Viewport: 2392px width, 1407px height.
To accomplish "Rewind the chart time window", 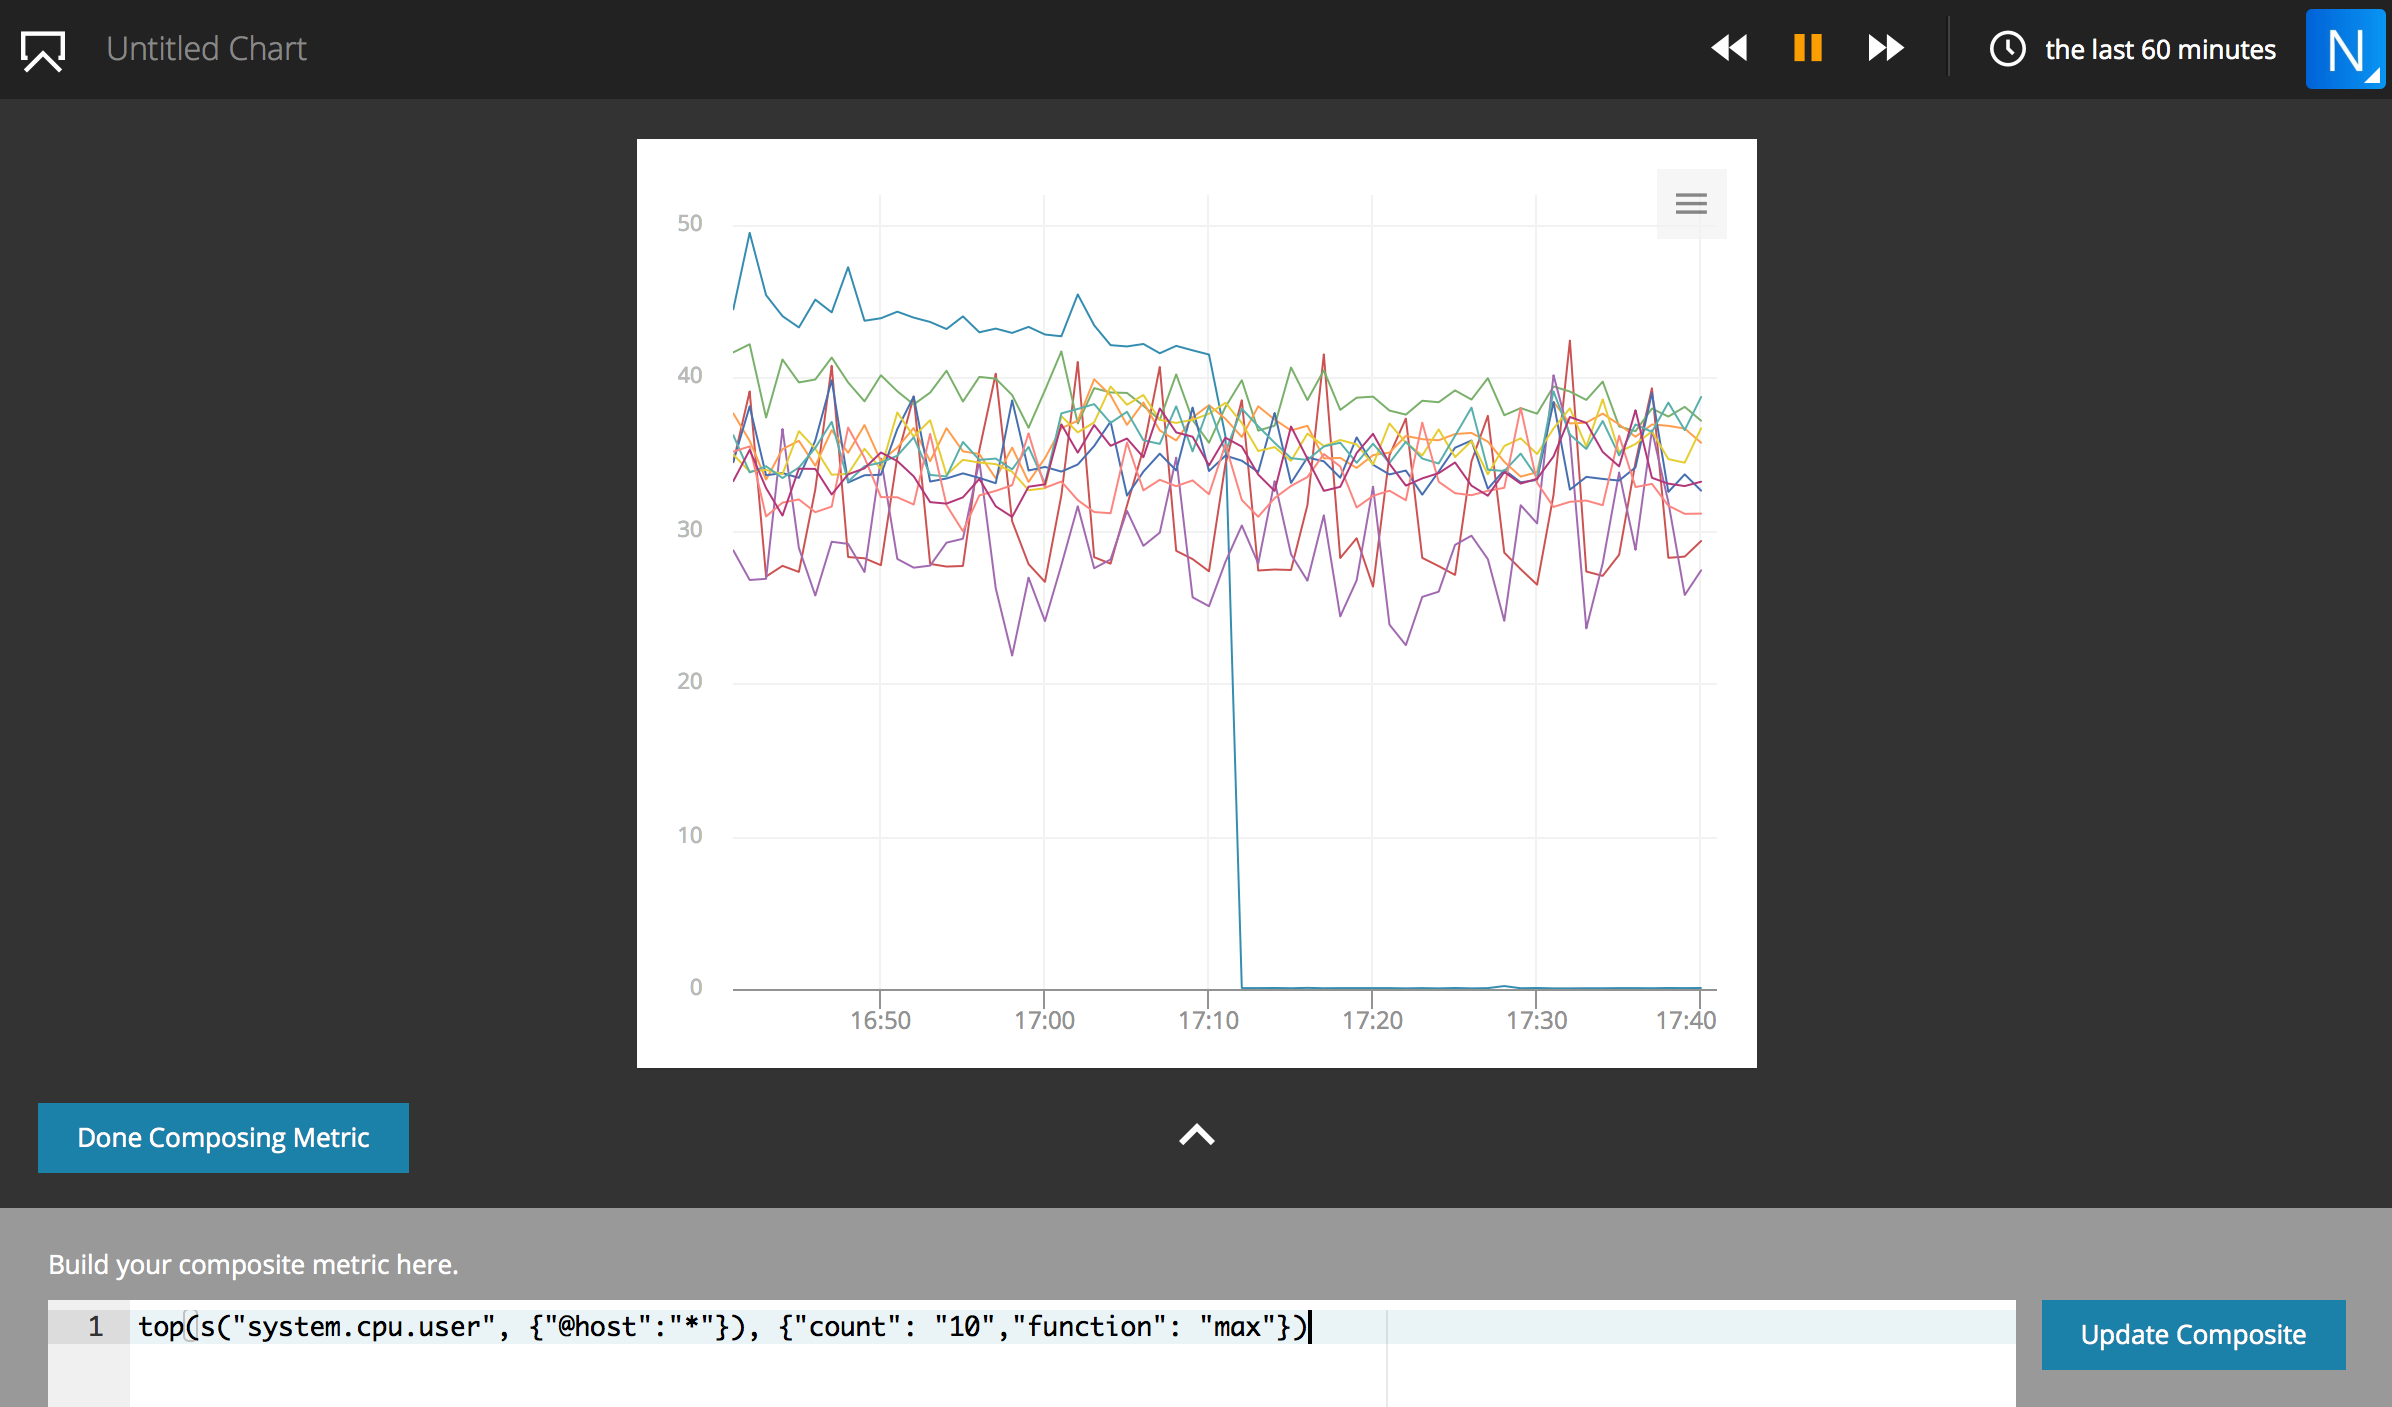I will pyautogui.click(x=1729, y=48).
